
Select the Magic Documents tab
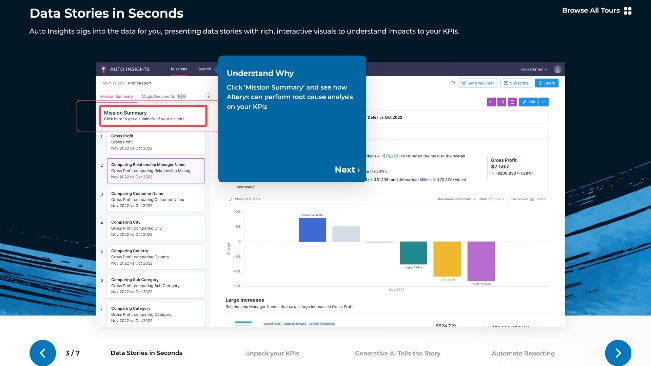(164, 96)
